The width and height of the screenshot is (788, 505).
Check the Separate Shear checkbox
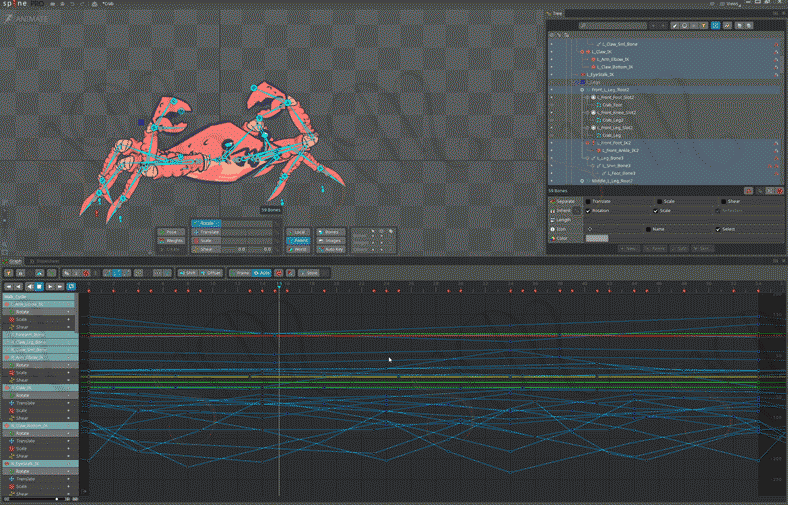[723, 201]
